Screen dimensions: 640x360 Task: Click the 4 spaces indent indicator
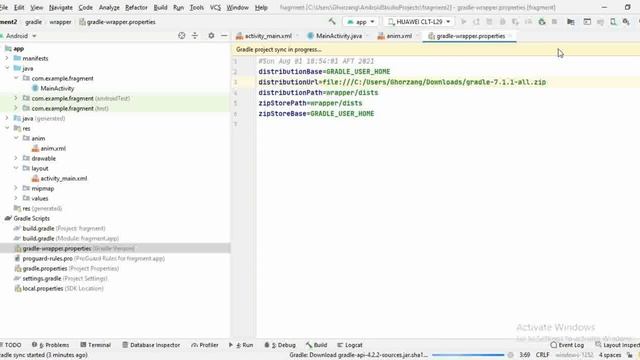pos(610,355)
